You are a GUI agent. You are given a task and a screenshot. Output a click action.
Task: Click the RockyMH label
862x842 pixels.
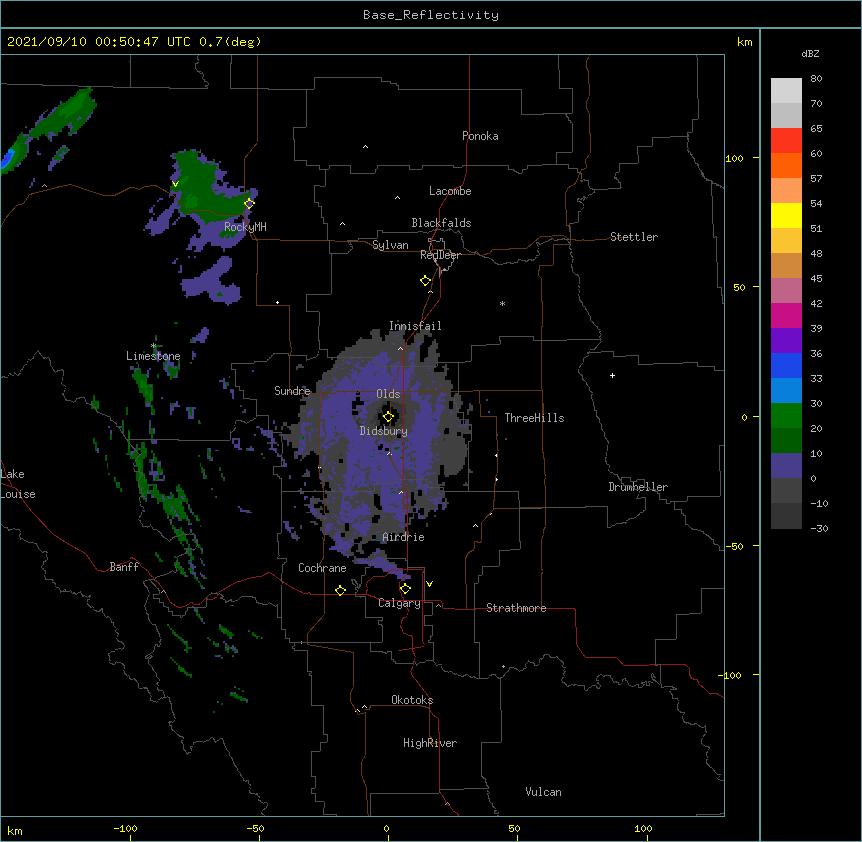[x=245, y=227]
